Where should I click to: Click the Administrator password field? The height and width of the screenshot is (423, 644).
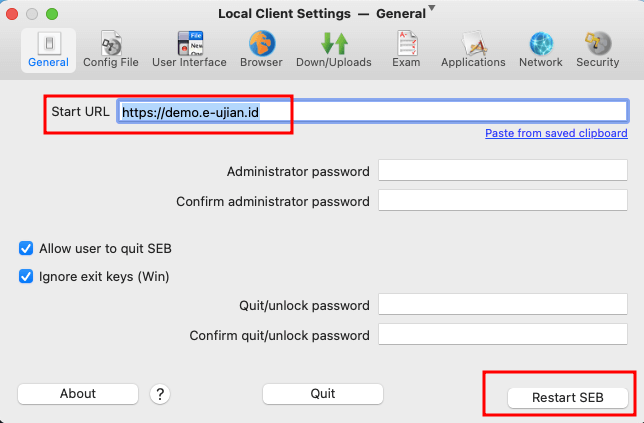(x=503, y=170)
